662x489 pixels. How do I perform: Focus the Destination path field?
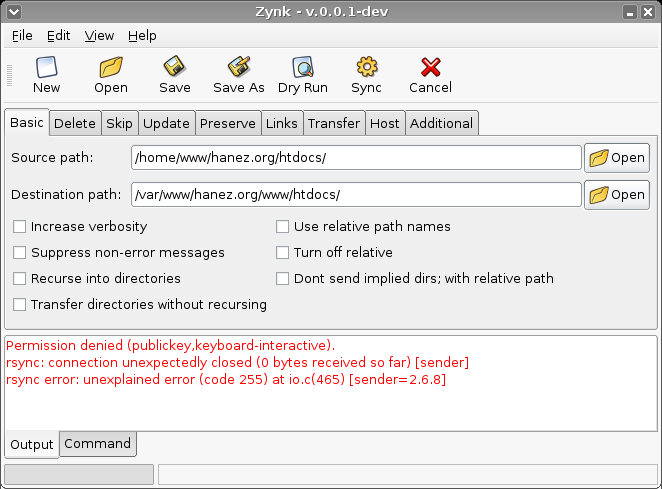tap(356, 195)
